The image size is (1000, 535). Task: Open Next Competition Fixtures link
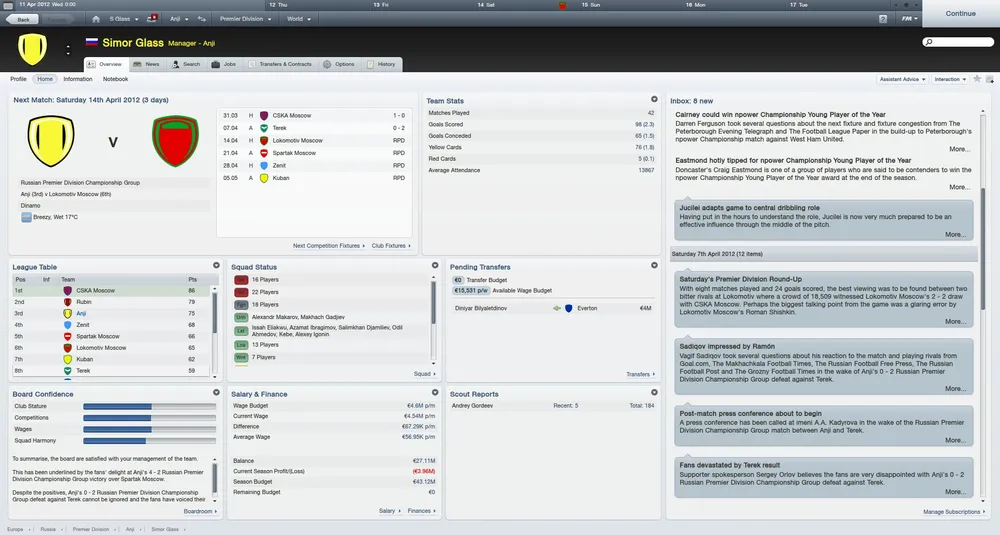328,246
